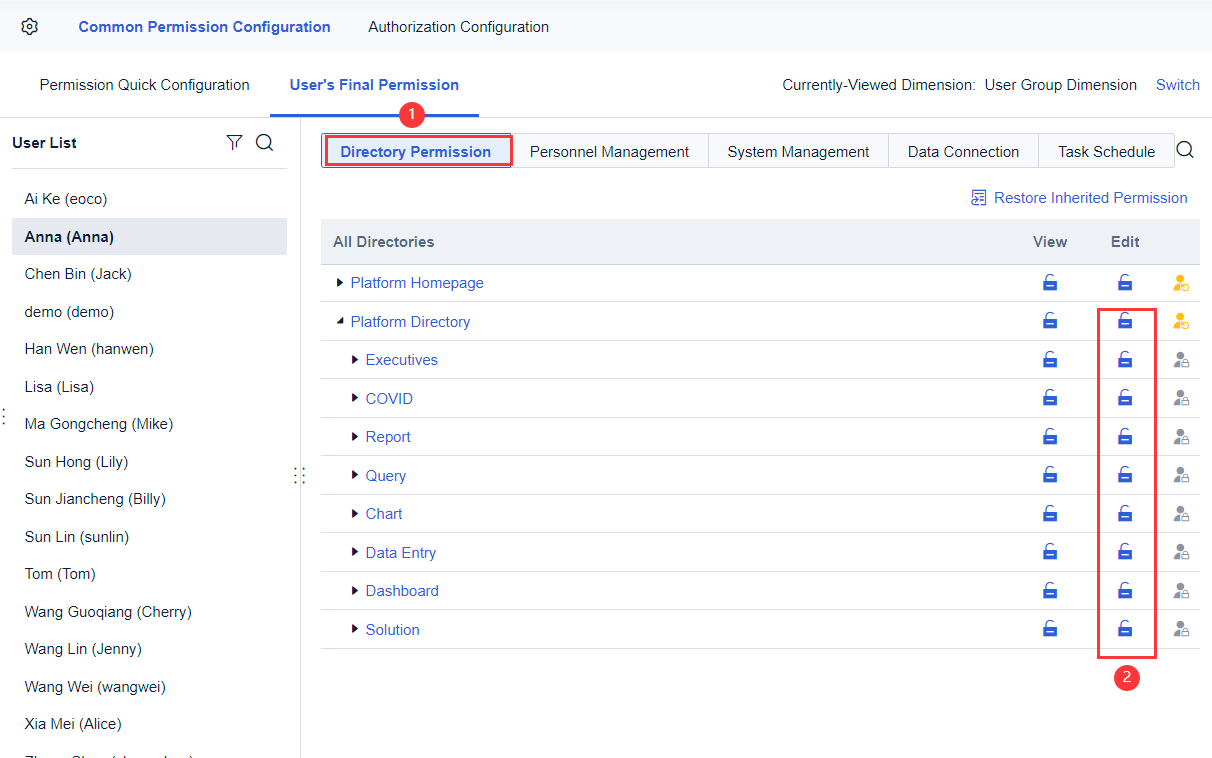Image resolution: width=1212 pixels, height=758 pixels.
Task: Toggle View permission lock for Report
Action: pos(1050,437)
